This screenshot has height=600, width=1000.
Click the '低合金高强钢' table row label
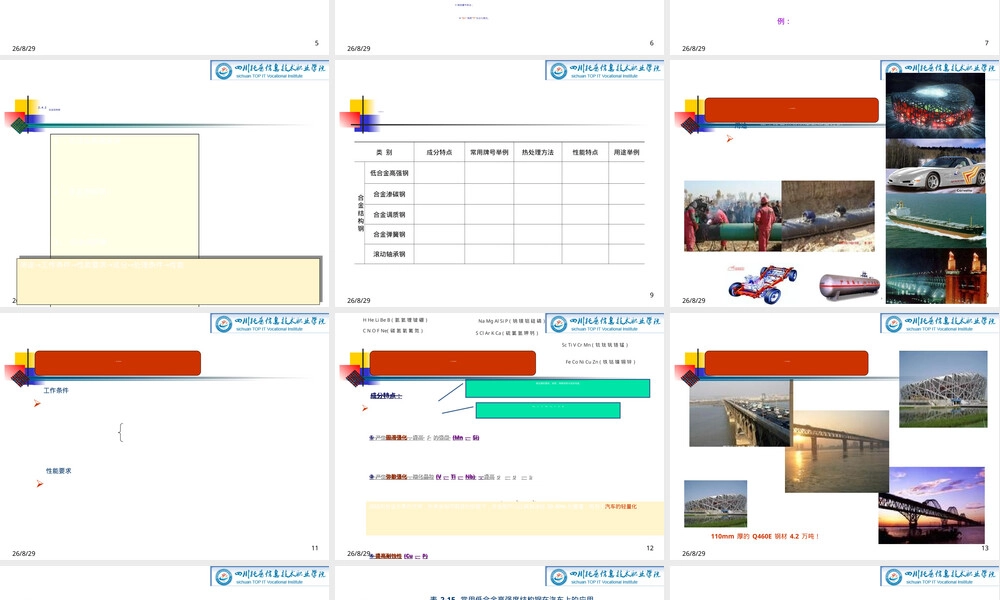pyautogui.click(x=389, y=173)
